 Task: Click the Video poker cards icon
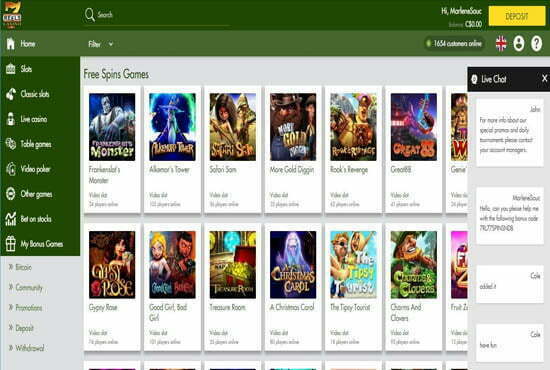click(11, 169)
